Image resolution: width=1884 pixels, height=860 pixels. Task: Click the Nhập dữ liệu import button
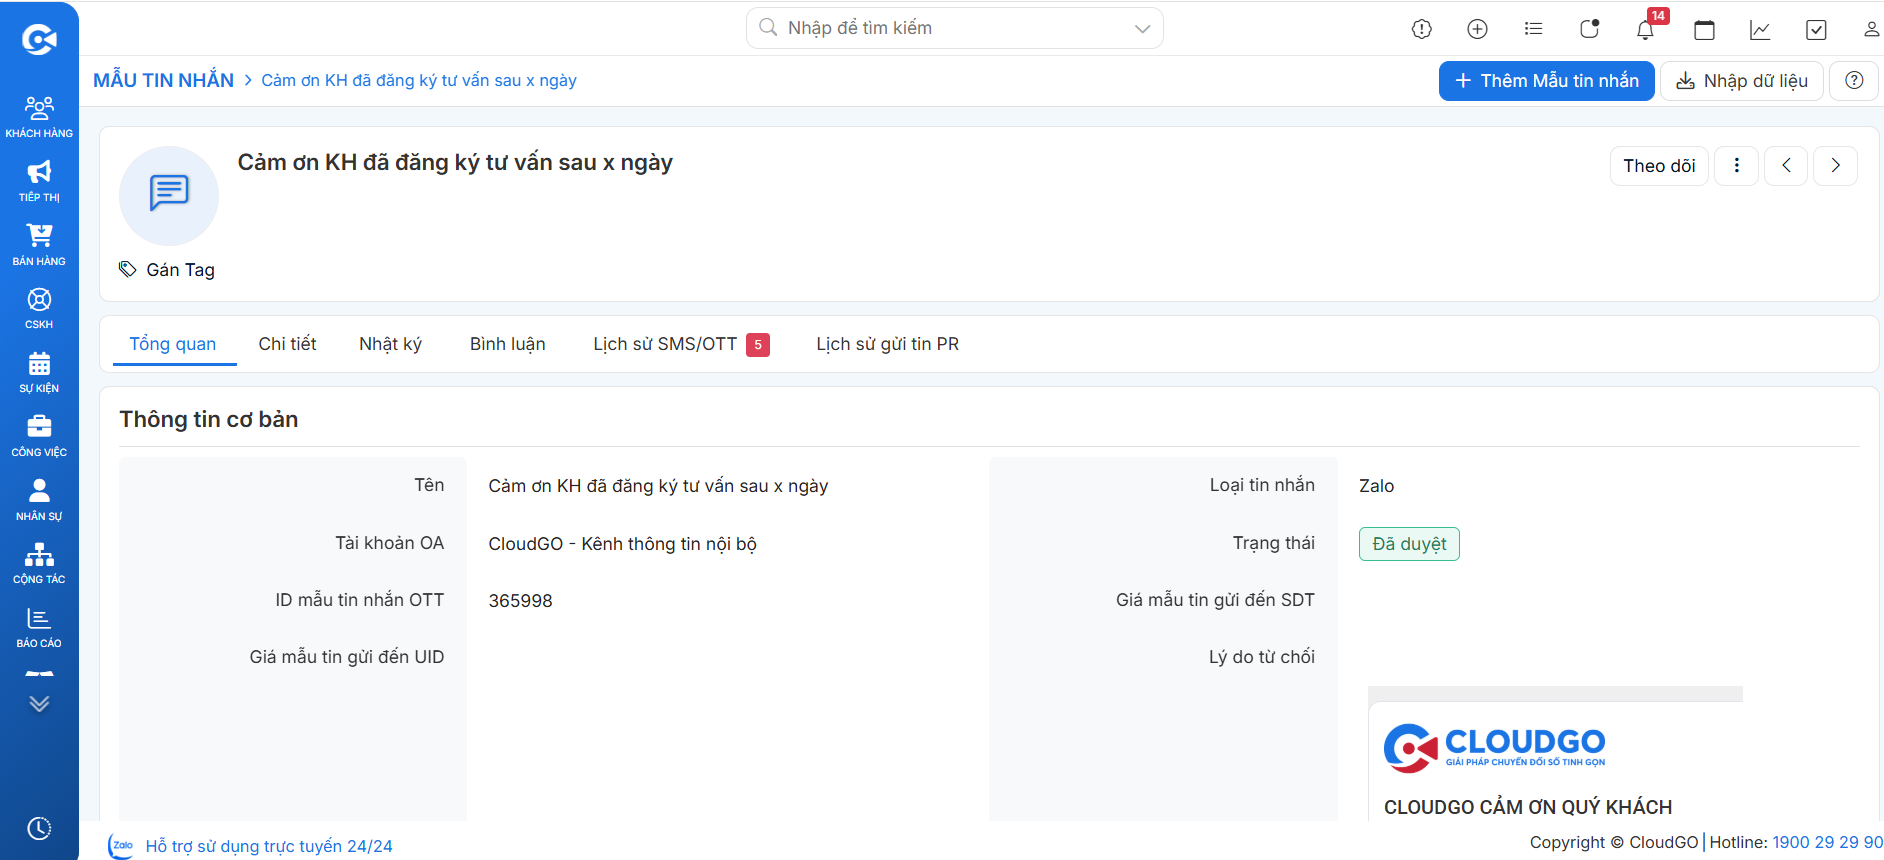click(1741, 81)
